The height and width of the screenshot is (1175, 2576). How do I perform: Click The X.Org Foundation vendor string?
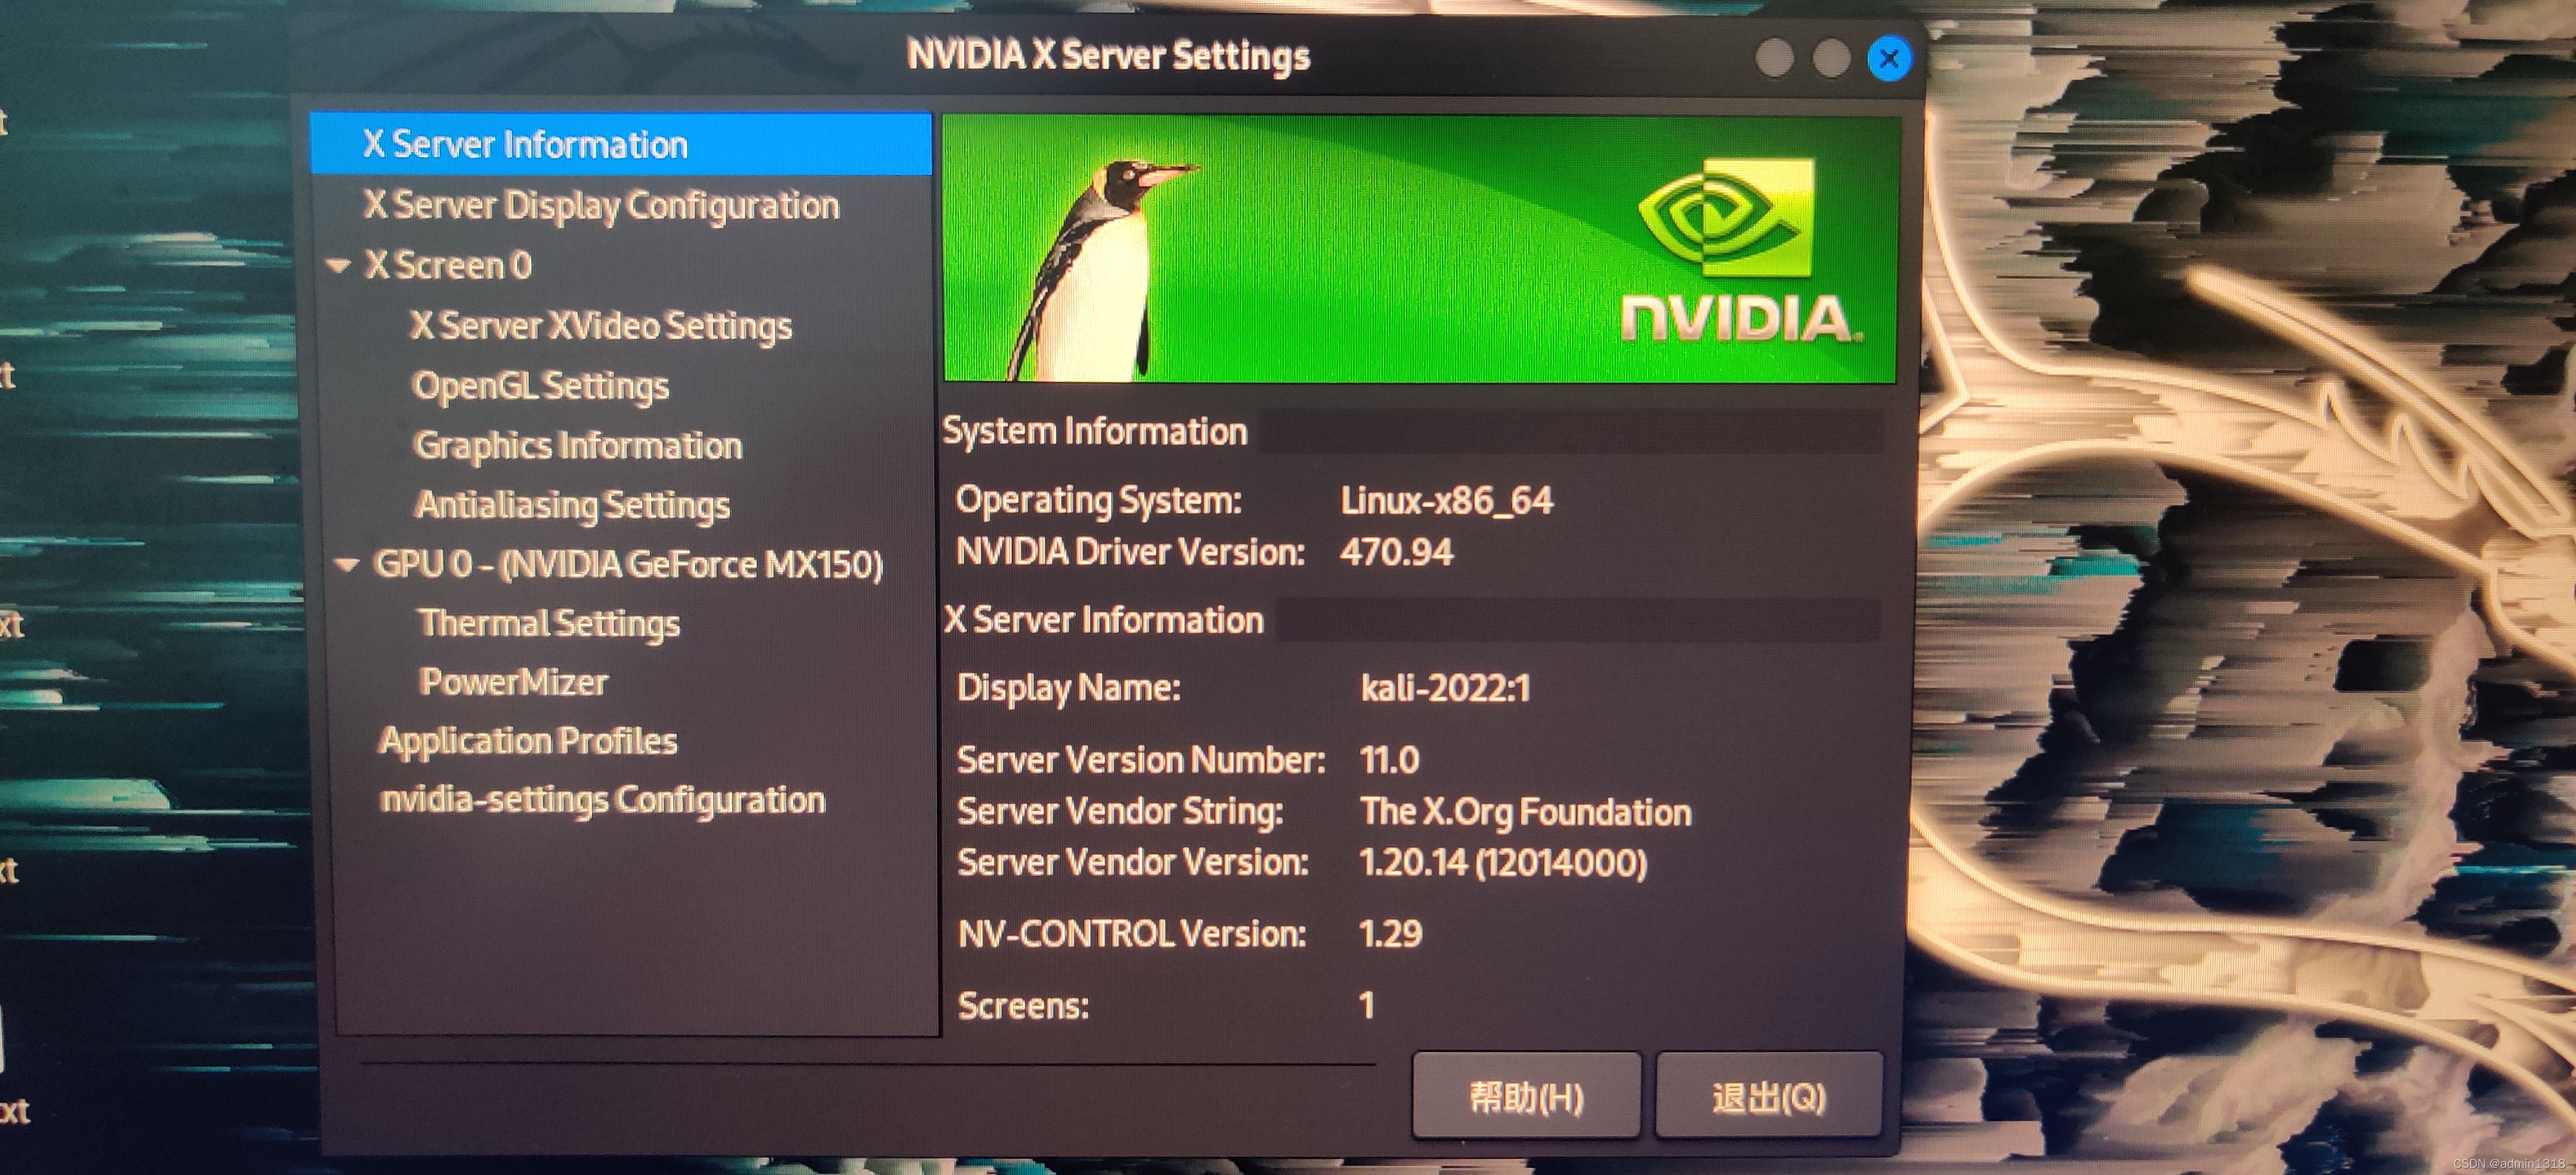point(1525,812)
